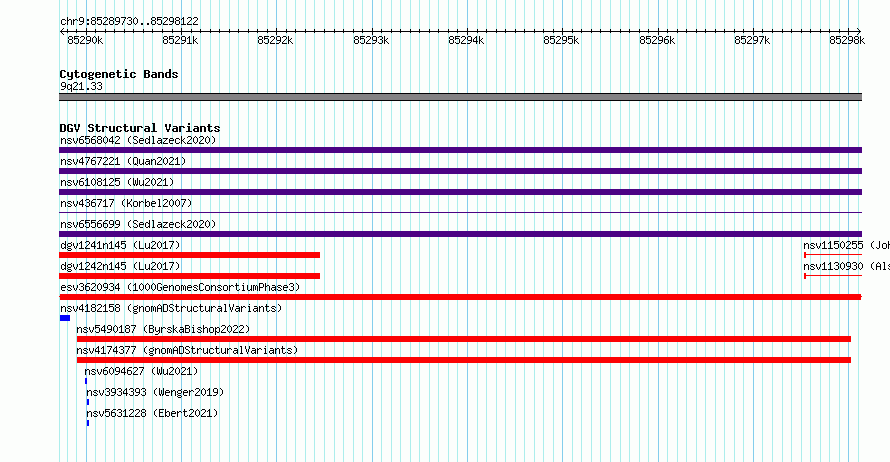The width and height of the screenshot is (890, 462).
Task: Select the nsv4182158 gnomAD blue block
Action: (65, 318)
